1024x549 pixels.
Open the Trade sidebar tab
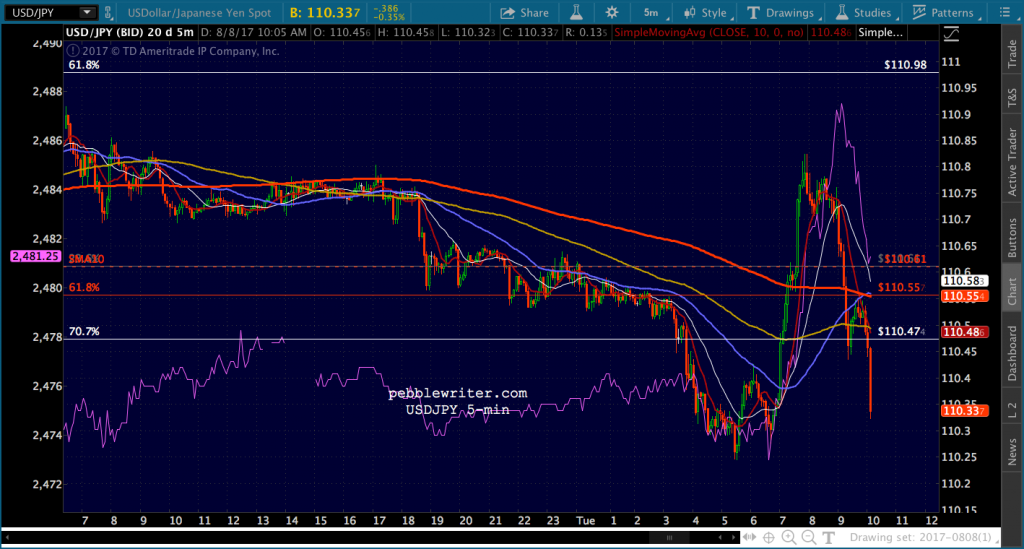tap(1012, 54)
